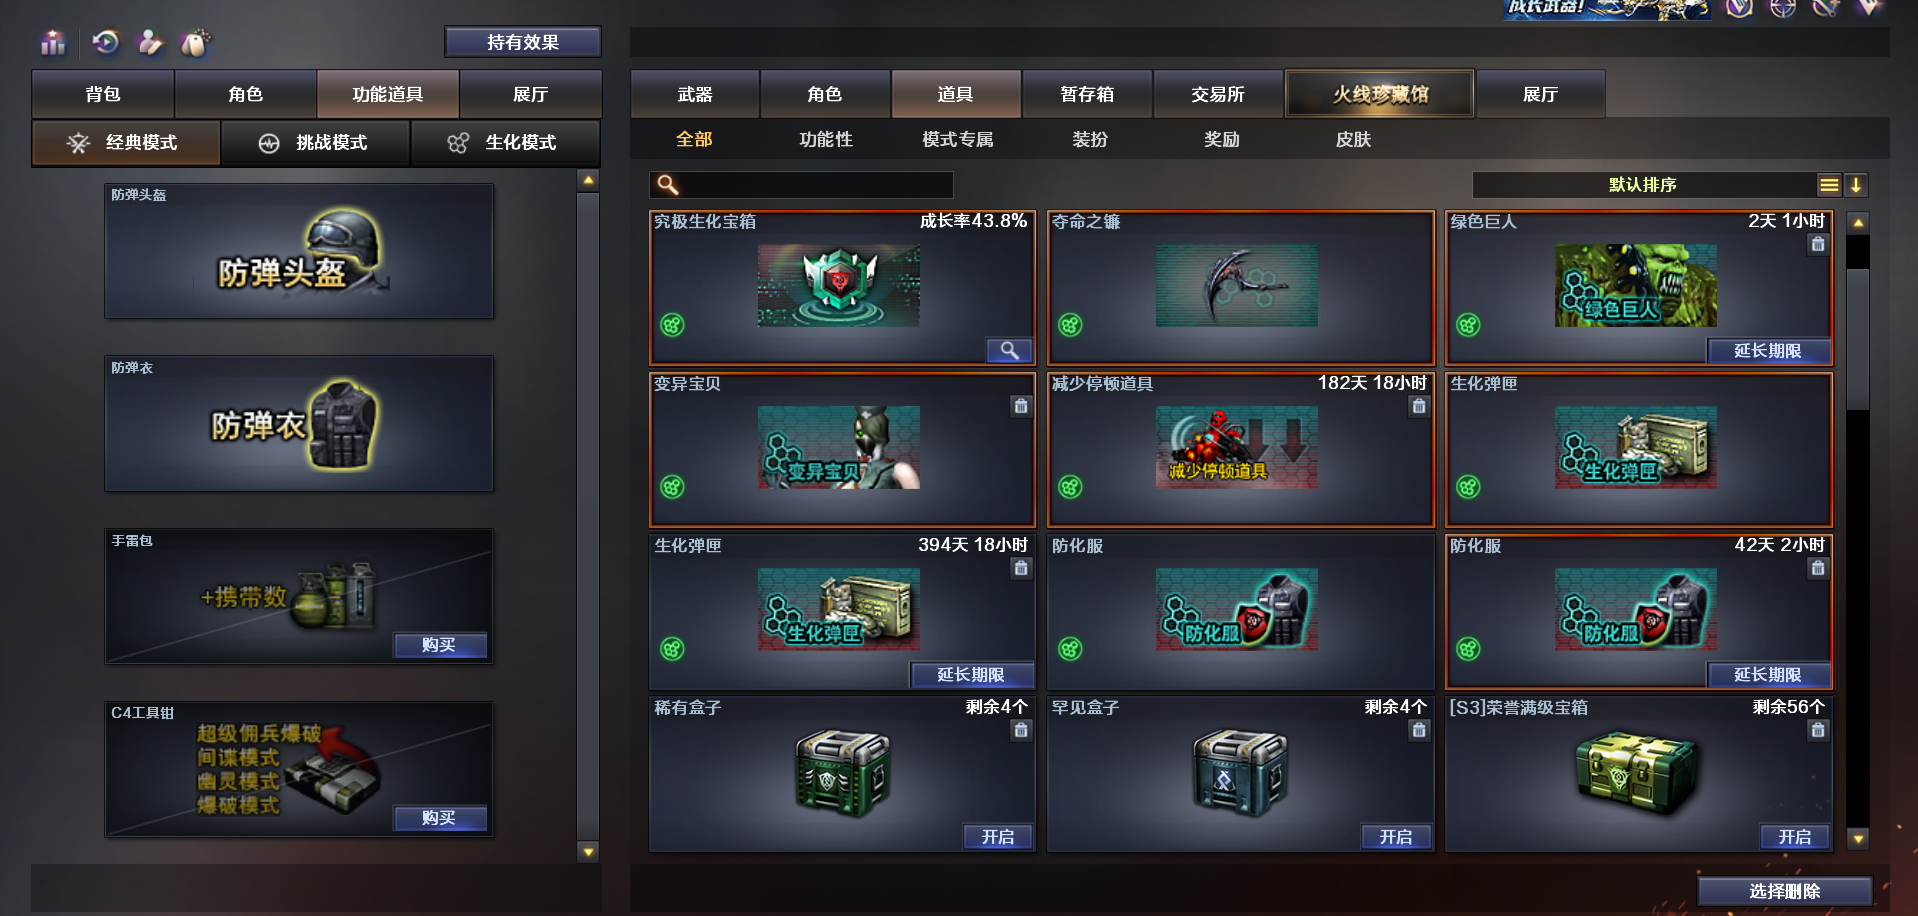
Task: Switch to the 火线珍藏馆 tab
Action: point(1380,94)
